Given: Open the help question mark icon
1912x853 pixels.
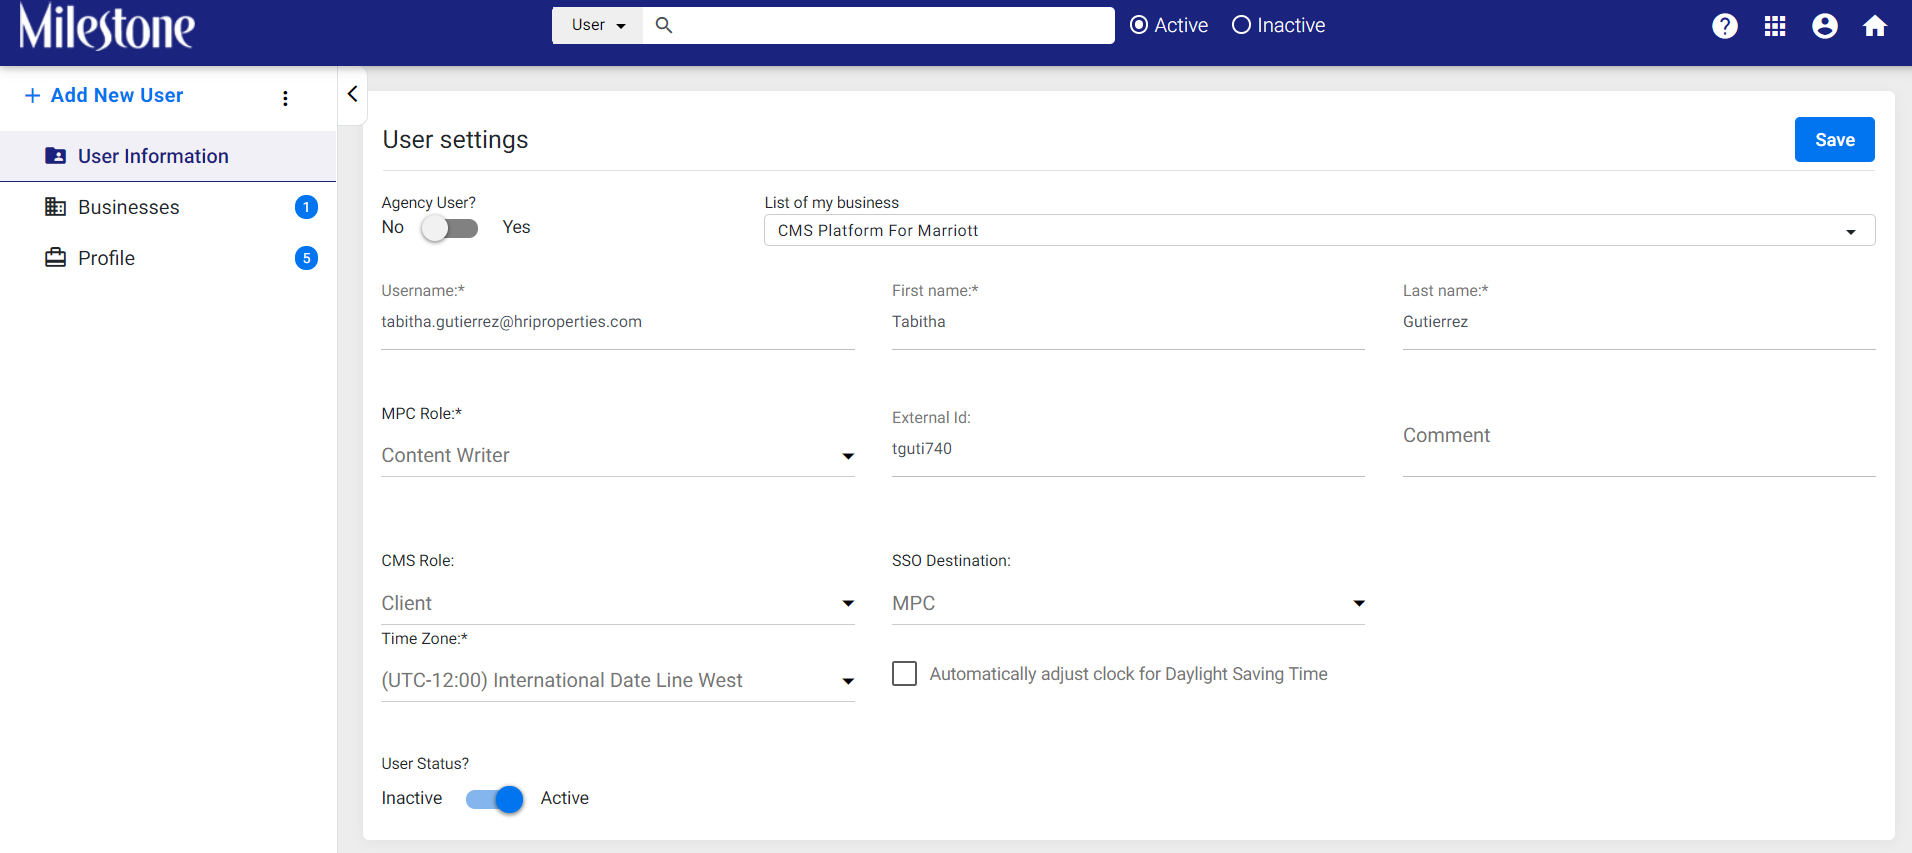Looking at the screenshot, I should point(1725,26).
